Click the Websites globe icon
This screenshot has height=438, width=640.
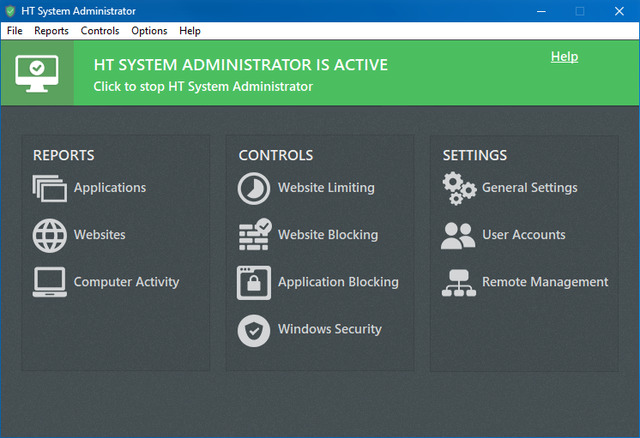(49, 235)
